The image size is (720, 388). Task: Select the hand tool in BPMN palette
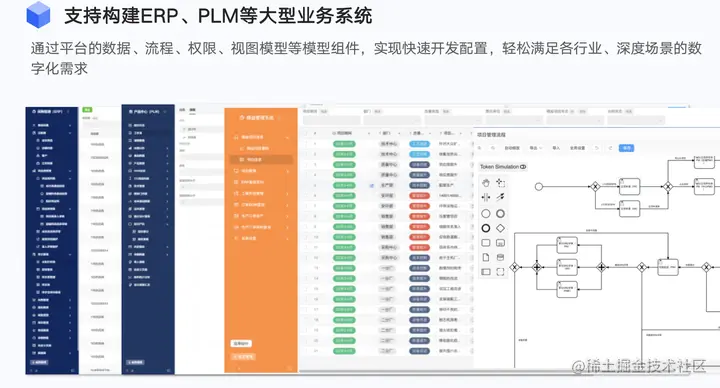pos(486,183)
